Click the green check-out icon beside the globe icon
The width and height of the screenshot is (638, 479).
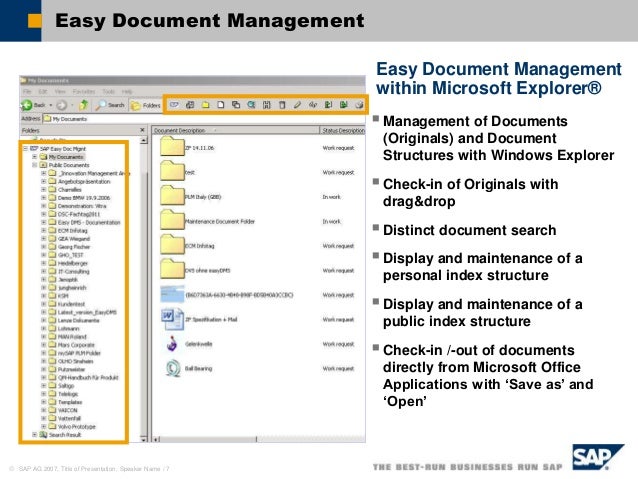(x=343, y=105)
